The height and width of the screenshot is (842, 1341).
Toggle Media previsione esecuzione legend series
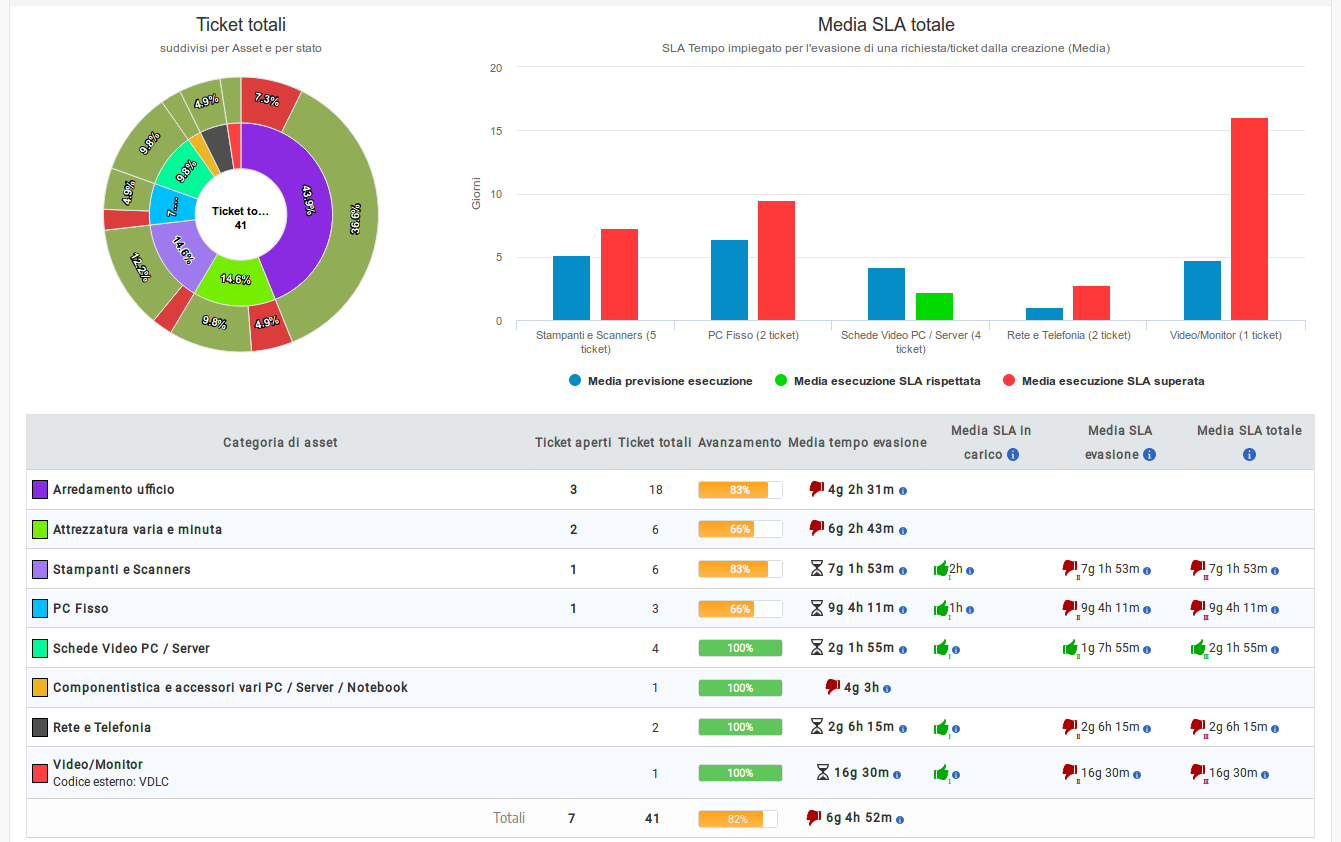point(660,381)
